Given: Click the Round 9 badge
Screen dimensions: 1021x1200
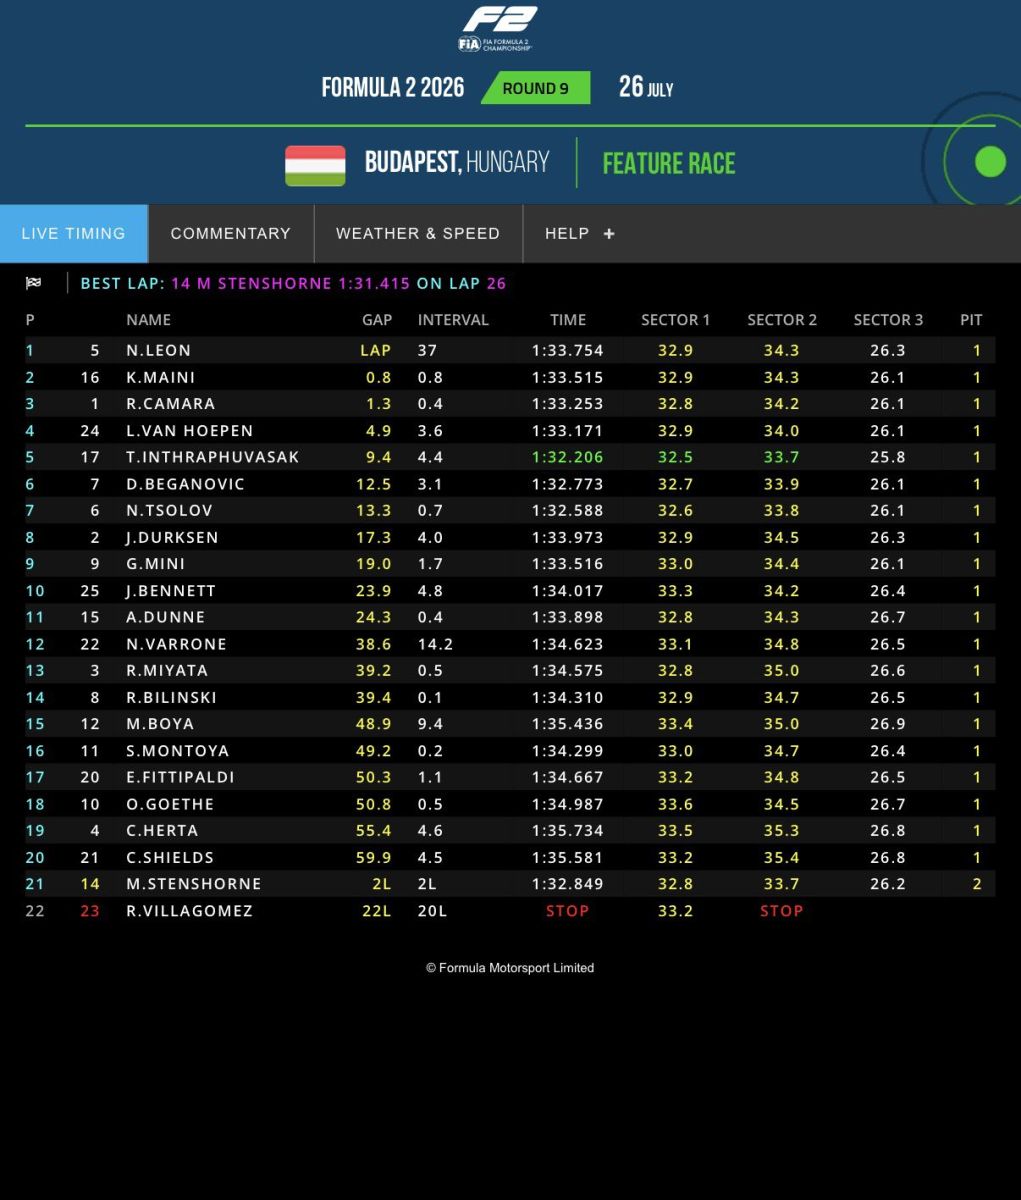Looking at the screenshot, I should [x=535, y=88].
